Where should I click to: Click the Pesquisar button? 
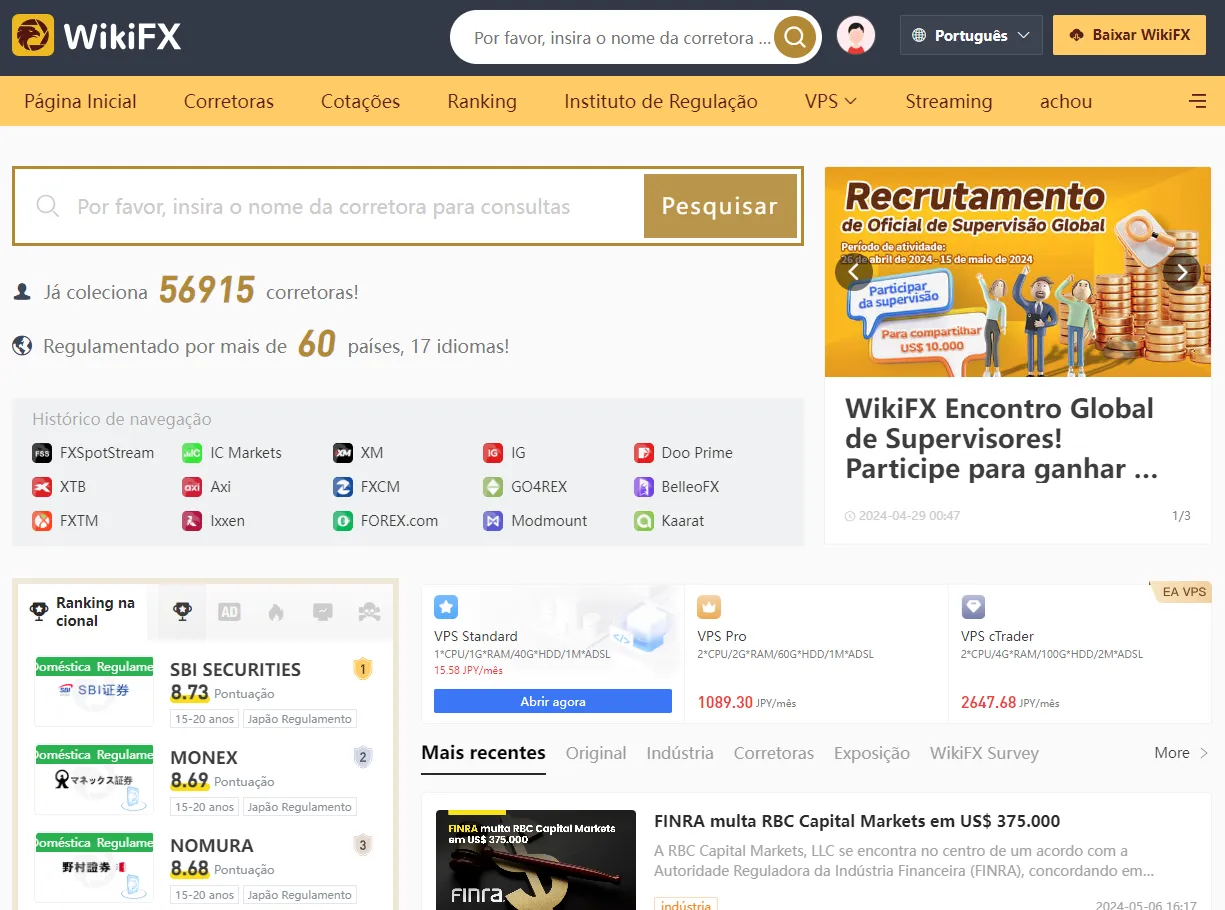[x=720, y=206]
